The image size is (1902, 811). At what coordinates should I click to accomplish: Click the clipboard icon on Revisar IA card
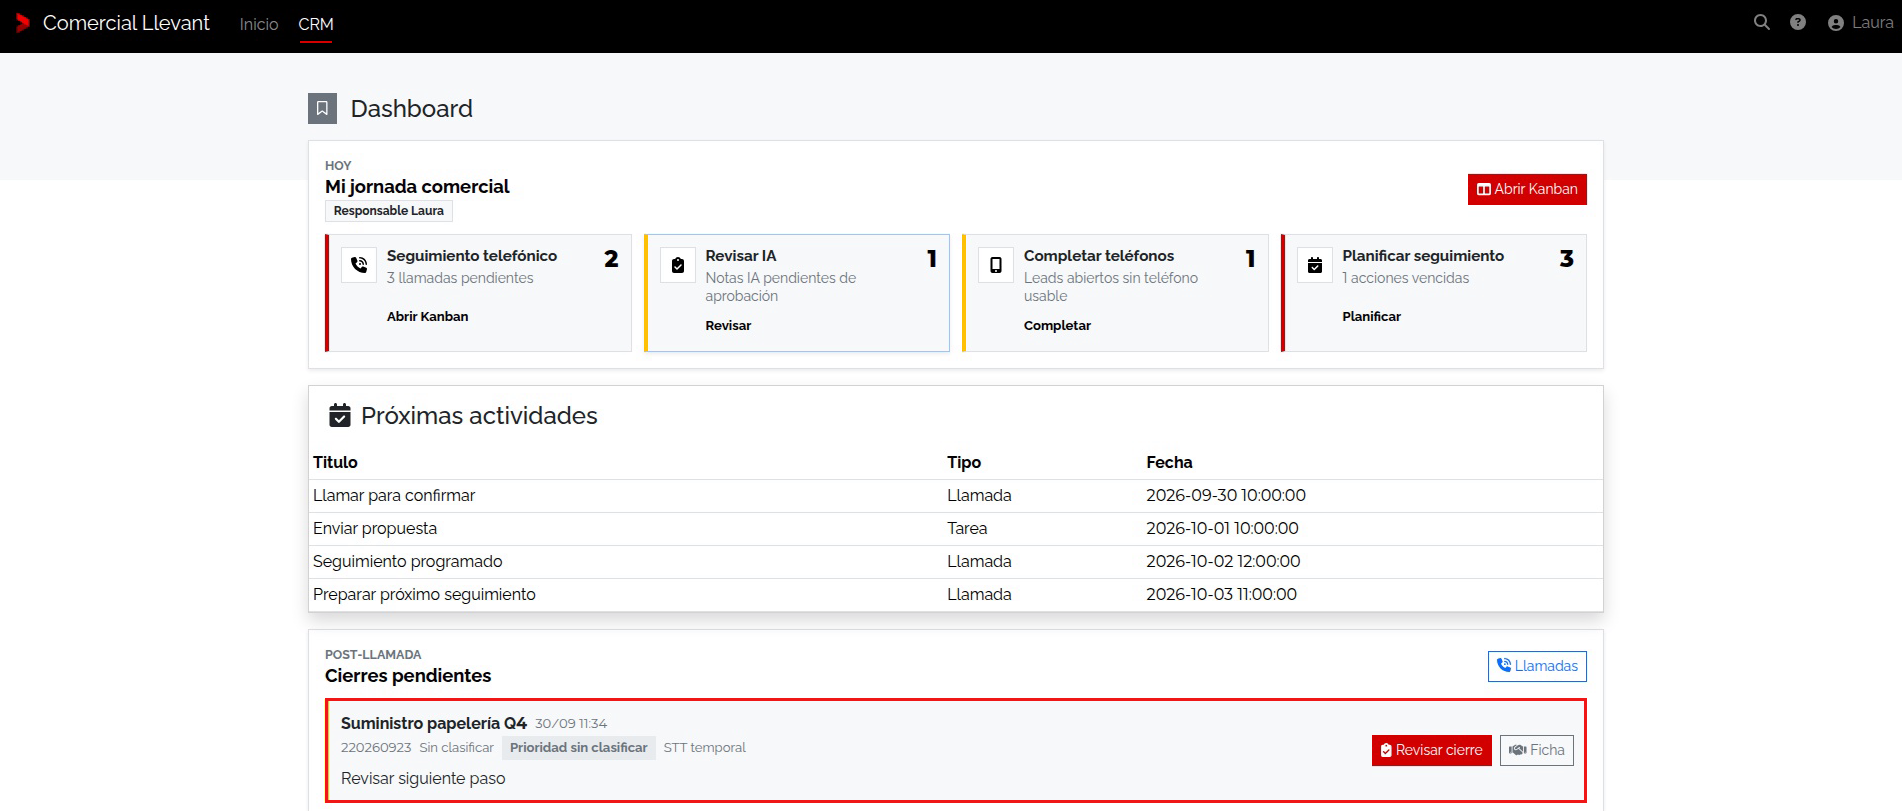click(x=678, y=265)
